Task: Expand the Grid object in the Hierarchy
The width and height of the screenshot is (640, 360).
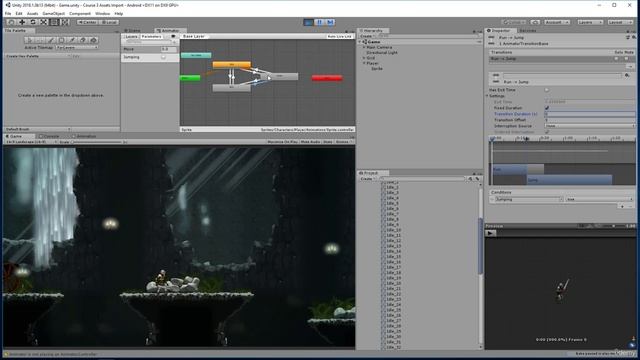Action: click(364, 58)
